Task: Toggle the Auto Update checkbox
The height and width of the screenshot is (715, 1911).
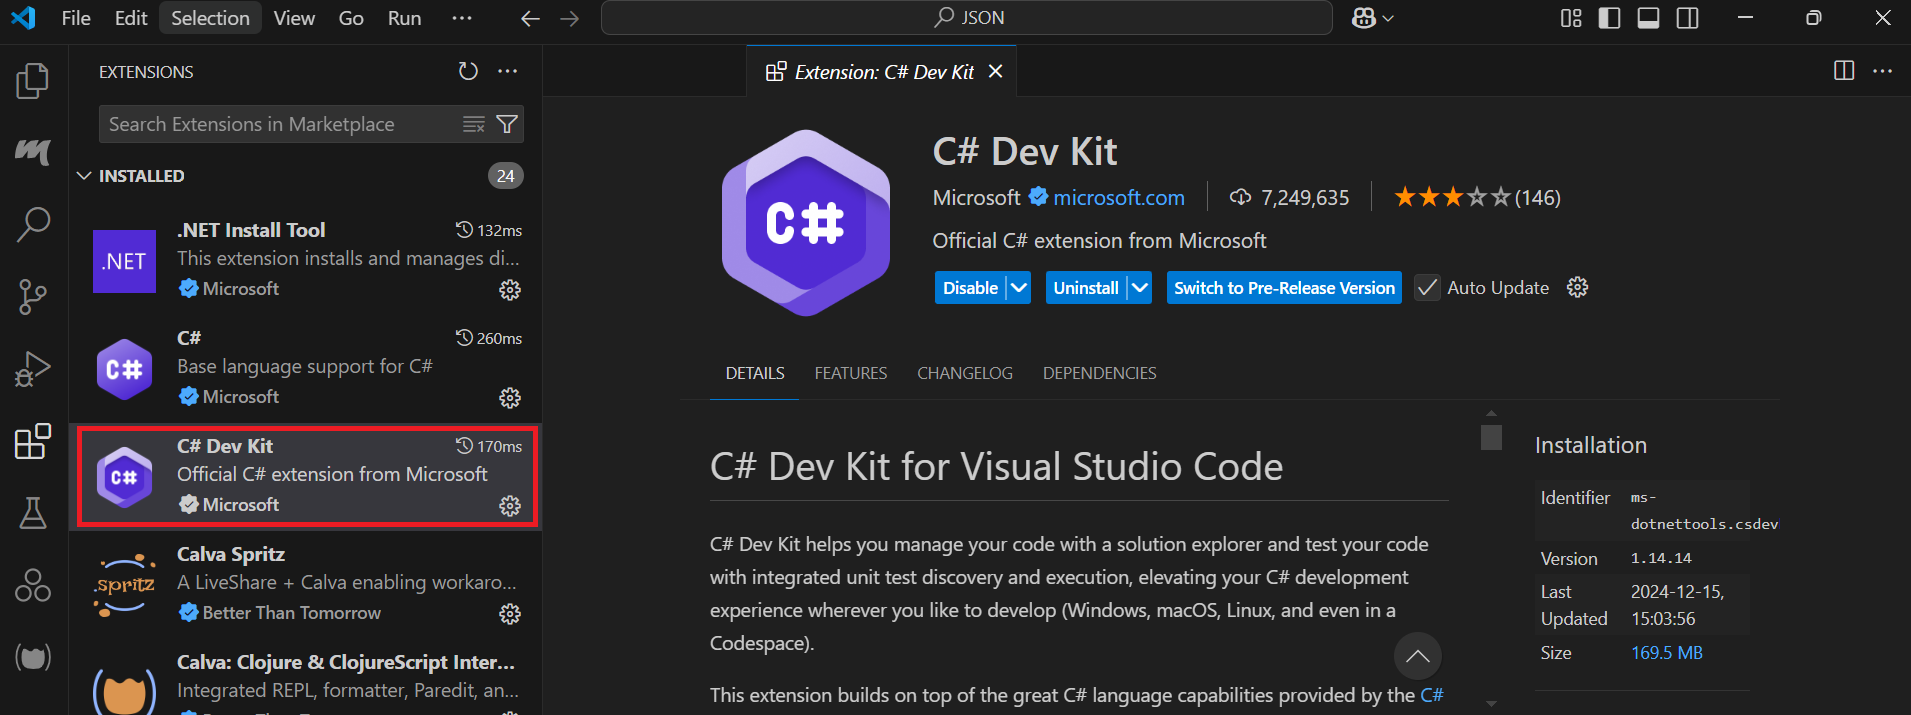Action: 1427,288
